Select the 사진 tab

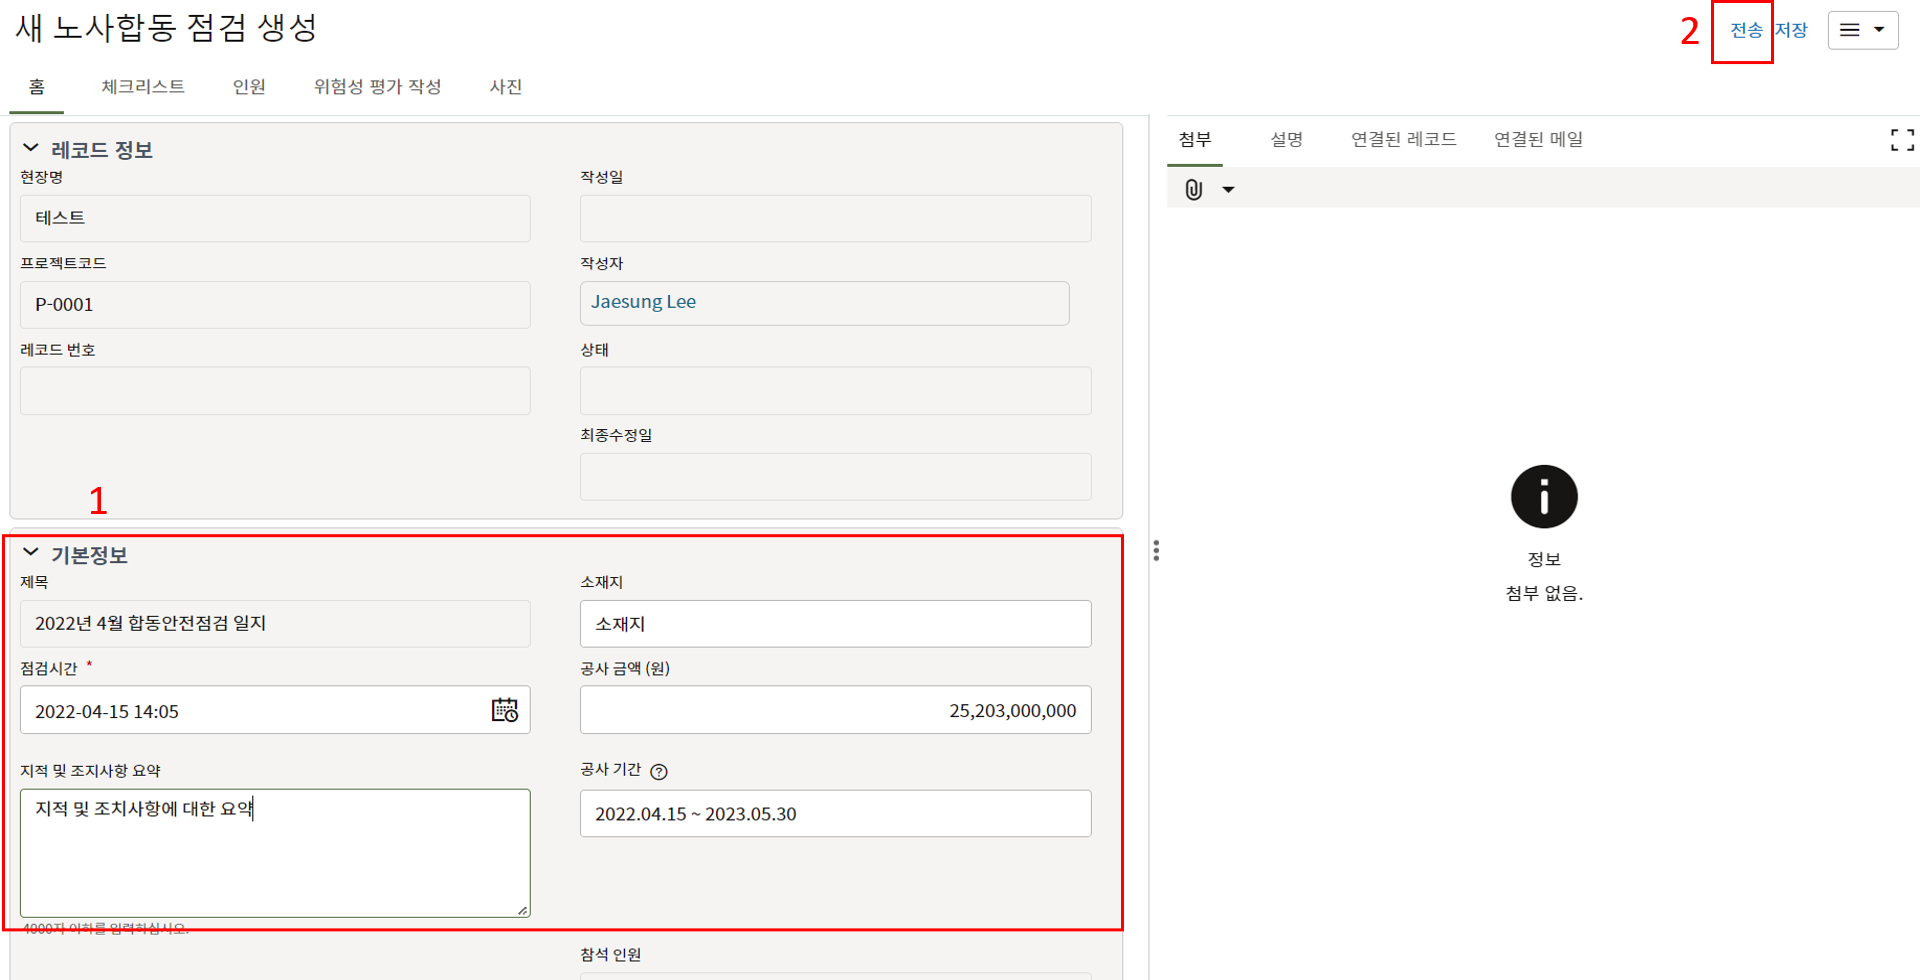(505, 87)
